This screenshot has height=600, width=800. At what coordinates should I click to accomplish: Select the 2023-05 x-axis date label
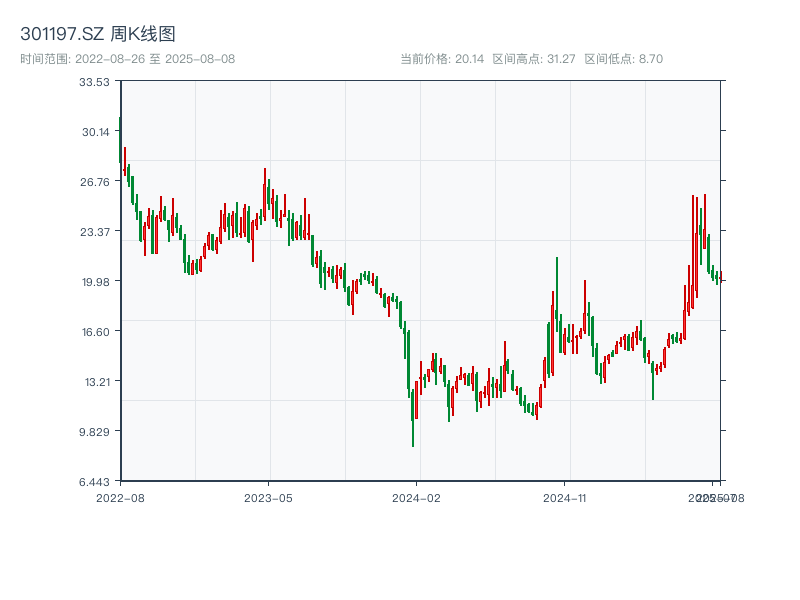tap(268, 497)
